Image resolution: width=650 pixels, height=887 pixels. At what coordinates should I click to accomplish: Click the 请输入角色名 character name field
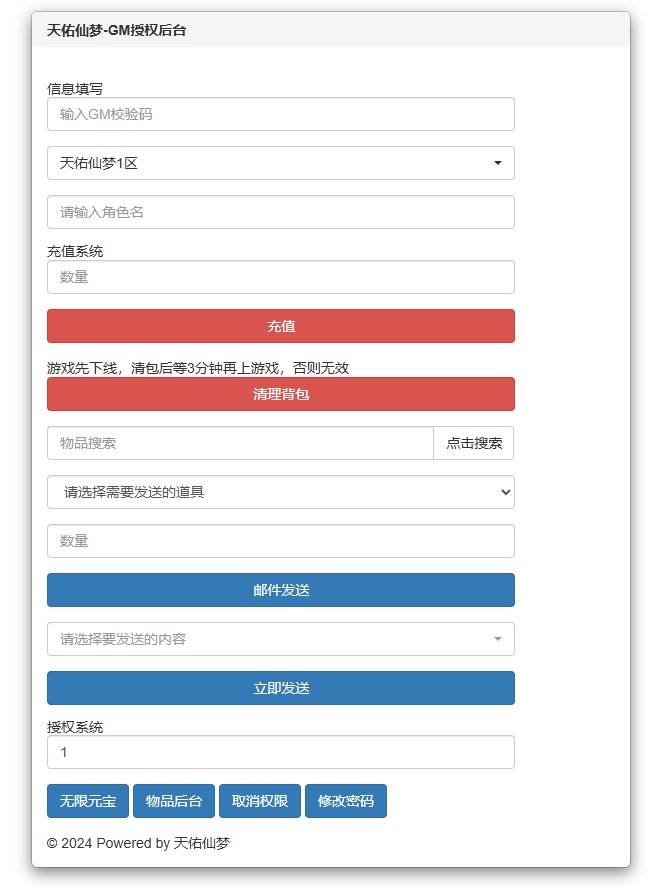(280, 212)
